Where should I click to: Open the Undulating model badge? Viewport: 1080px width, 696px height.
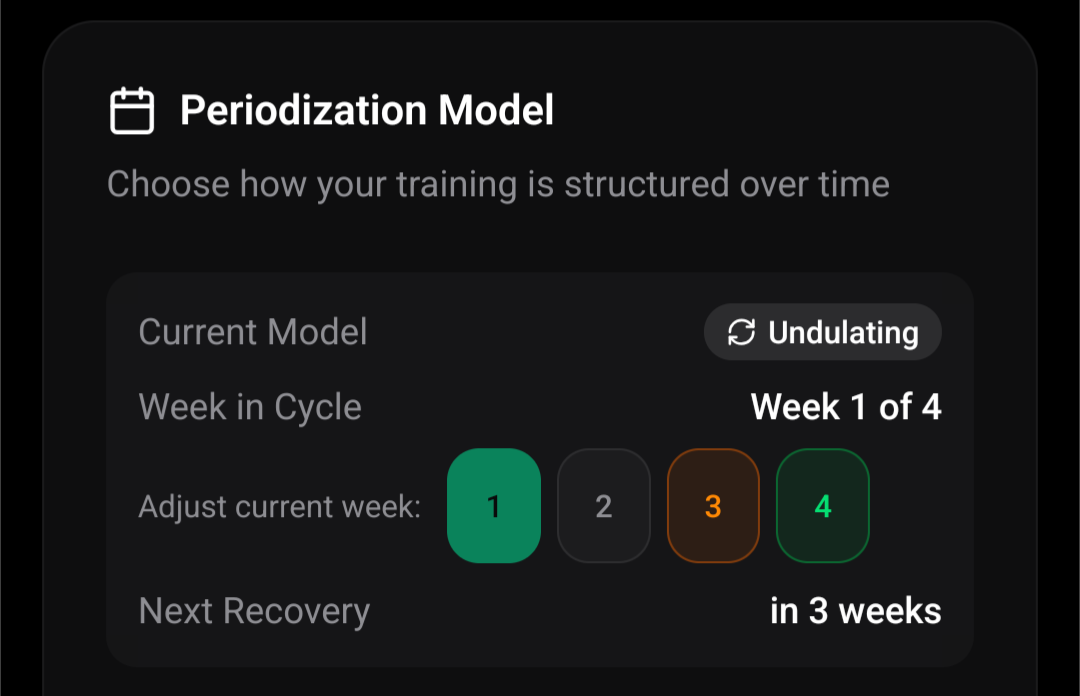coord(823,332)
